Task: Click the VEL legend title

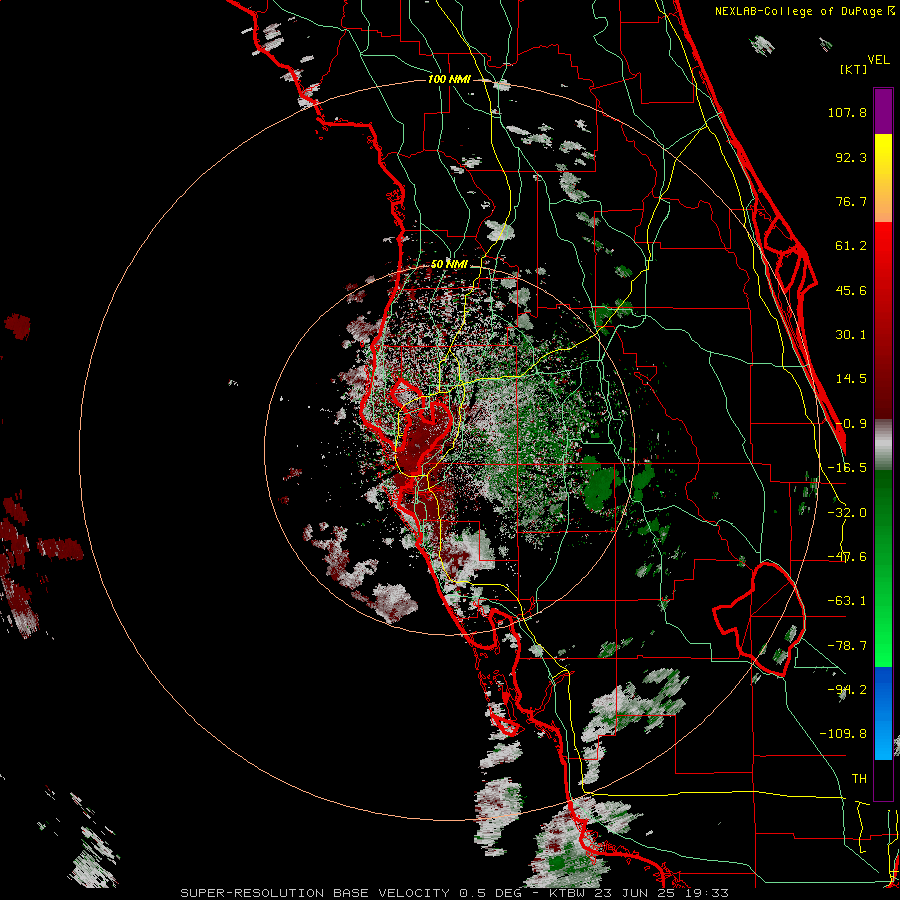Action: click(878, 60)
